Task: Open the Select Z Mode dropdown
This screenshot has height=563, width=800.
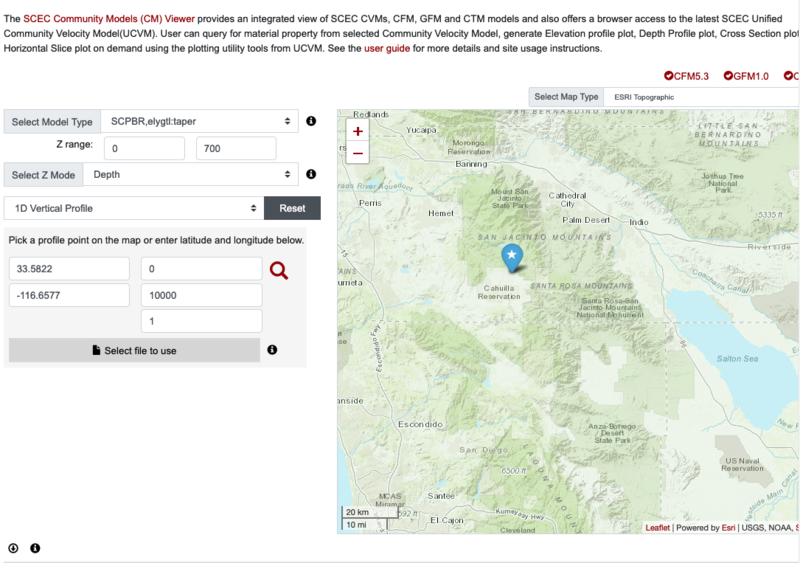Action: click(x=191, y=175)
